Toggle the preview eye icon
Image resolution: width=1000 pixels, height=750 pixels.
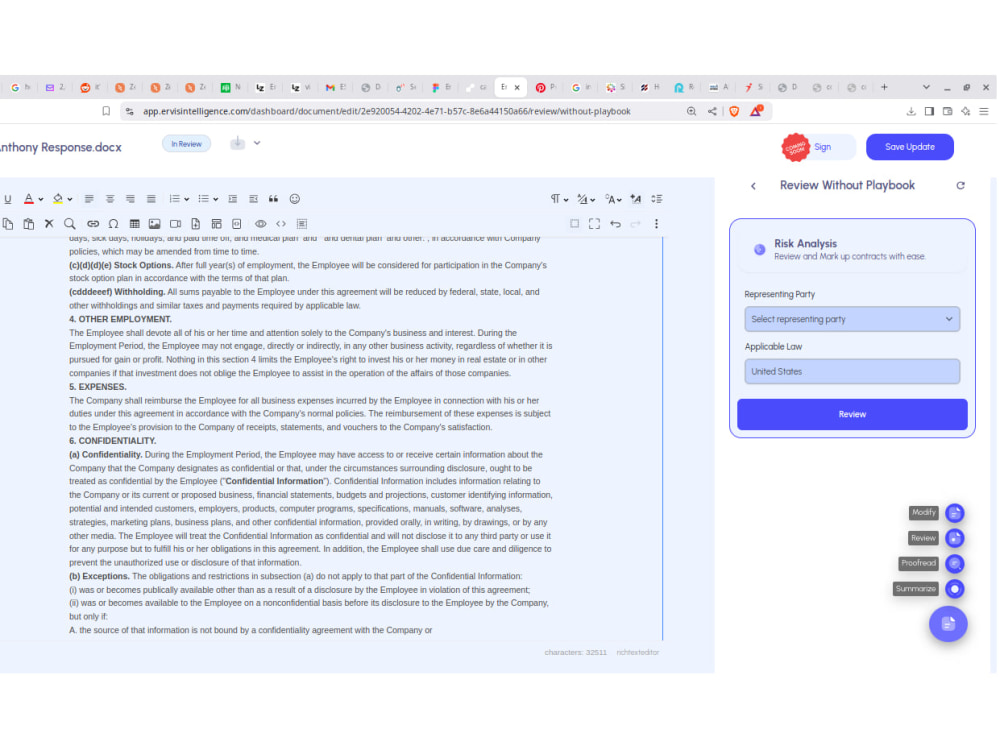tap(261, 224)
